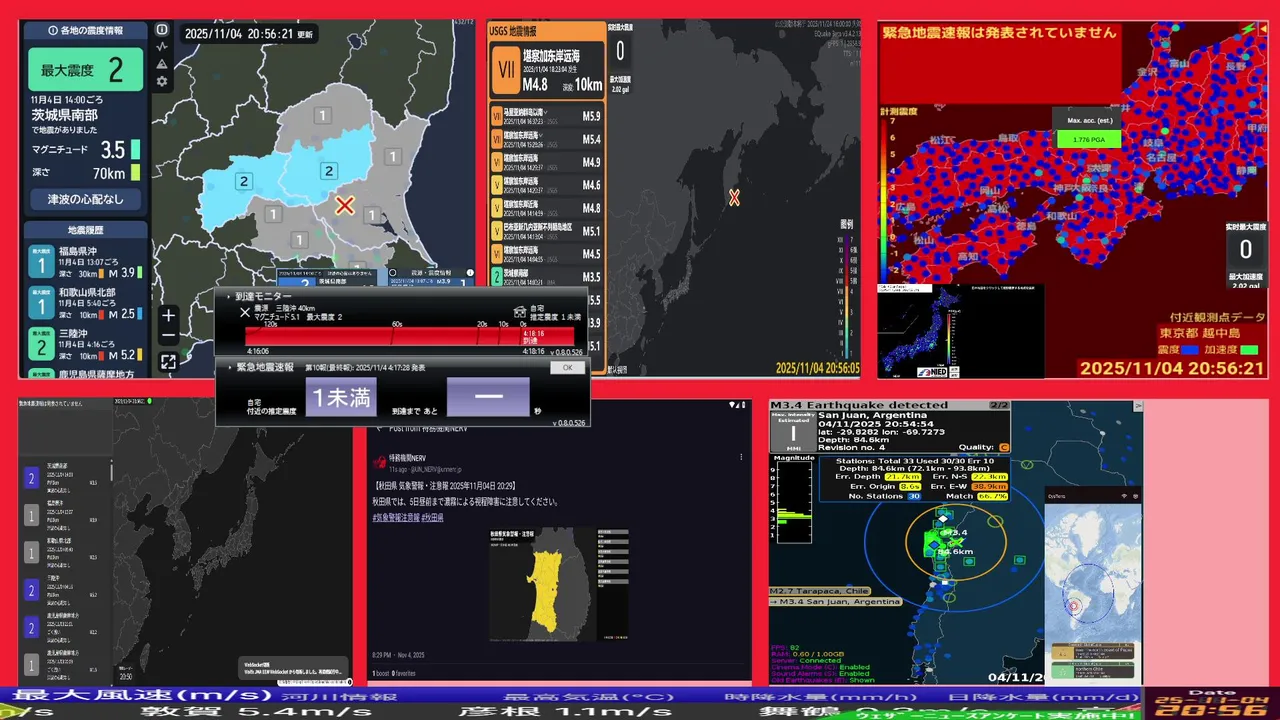Select the waveform icon in the map sidebar
Image resolution: width=1280 pixels, height=720 pixels.
tap(162, 47)
